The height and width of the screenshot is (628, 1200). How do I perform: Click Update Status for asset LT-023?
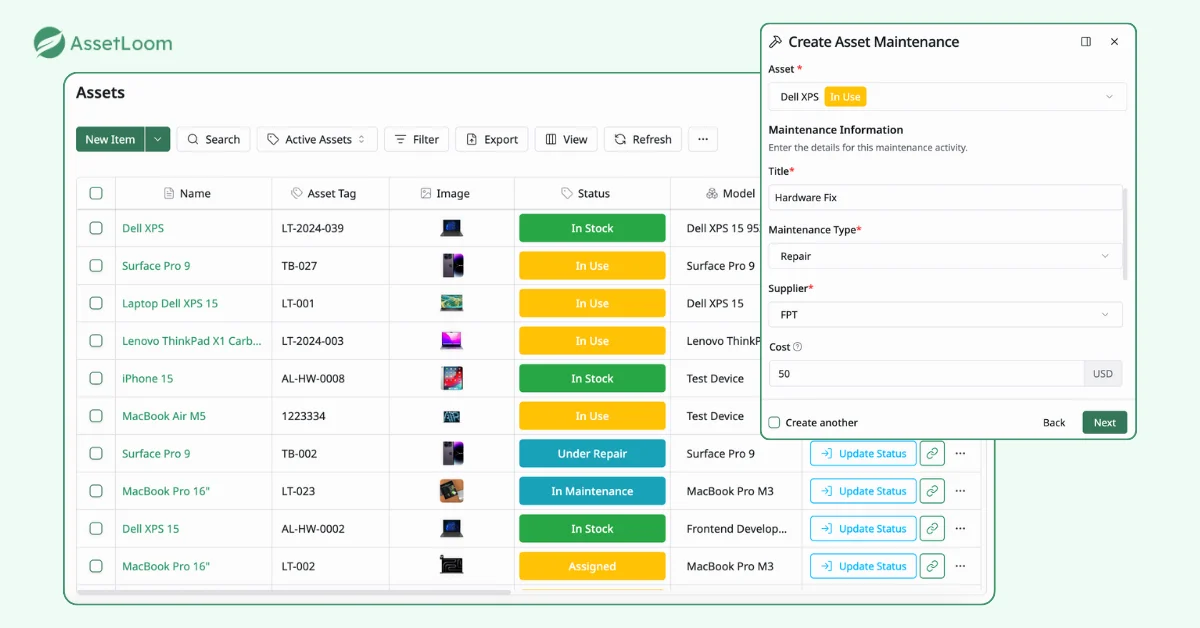(863, 491)
